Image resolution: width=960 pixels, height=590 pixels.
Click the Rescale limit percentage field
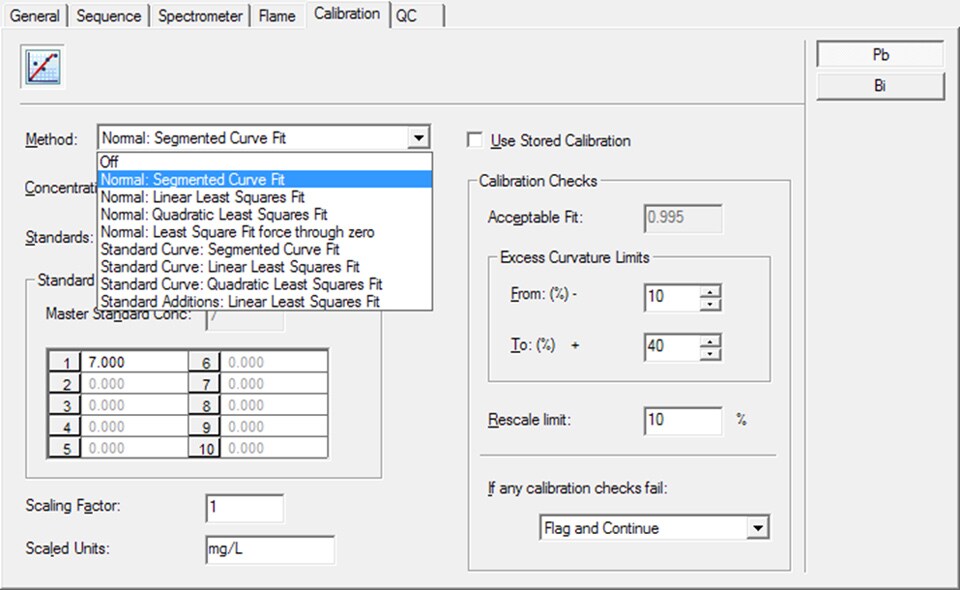(684, 420)
